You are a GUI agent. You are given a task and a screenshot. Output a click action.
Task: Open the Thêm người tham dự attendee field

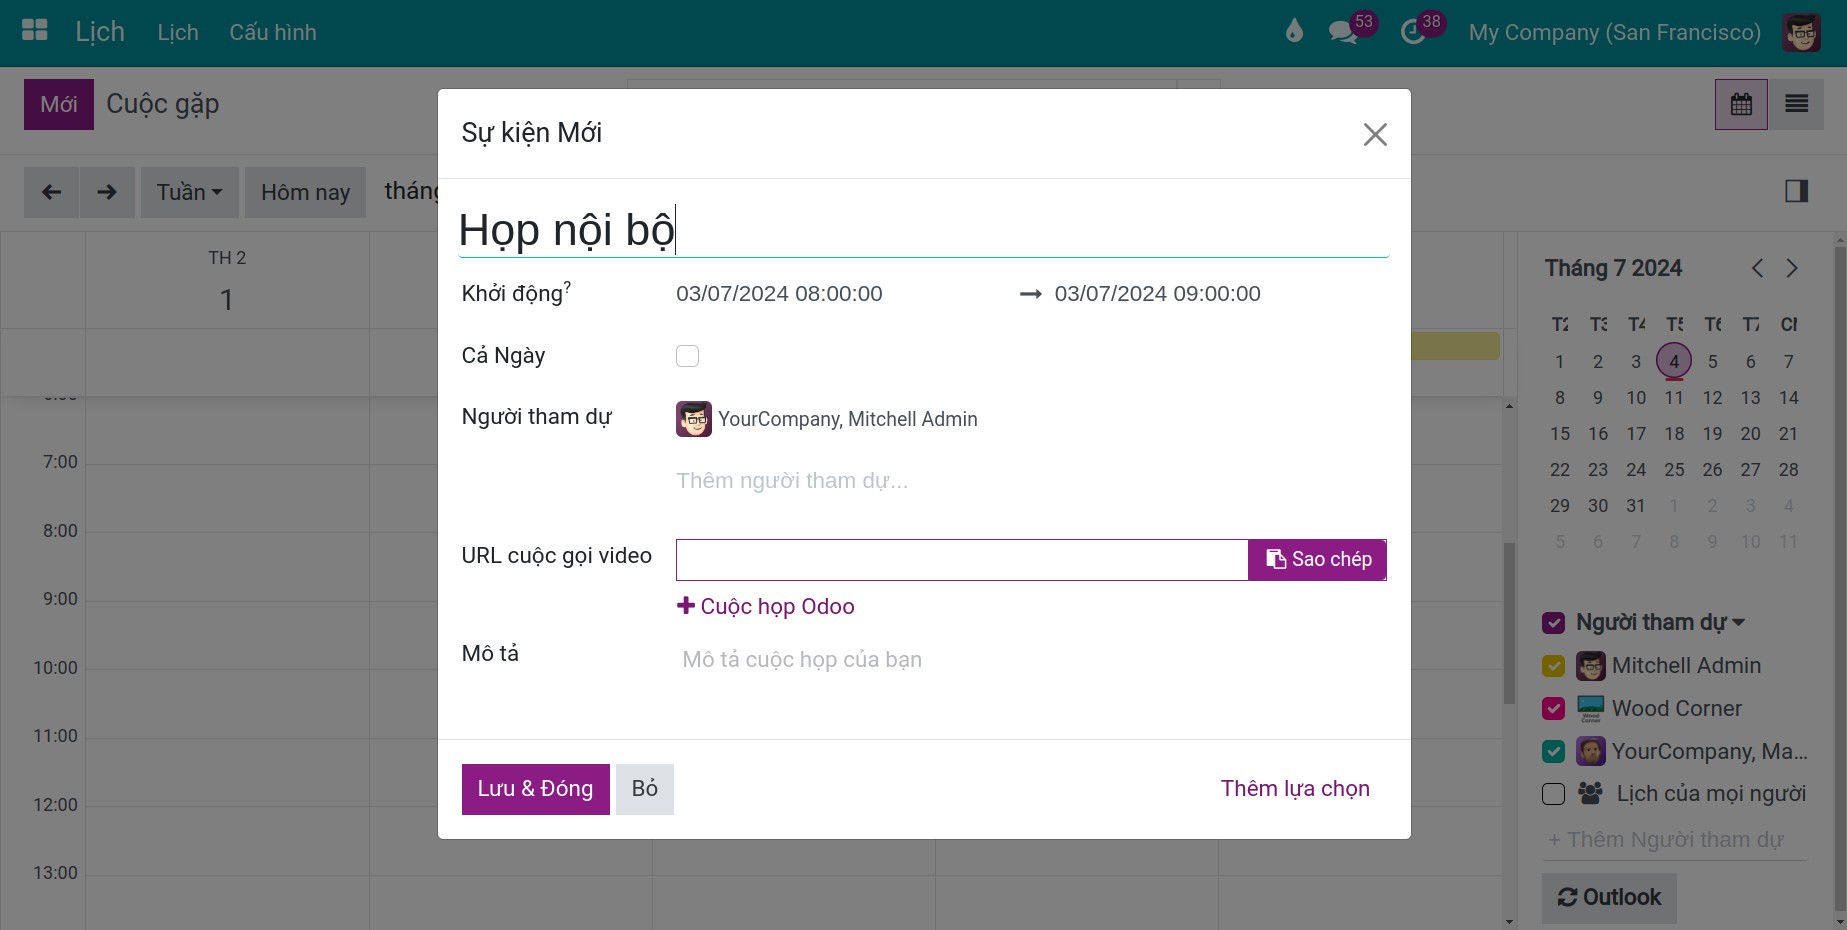[1030, 481]
